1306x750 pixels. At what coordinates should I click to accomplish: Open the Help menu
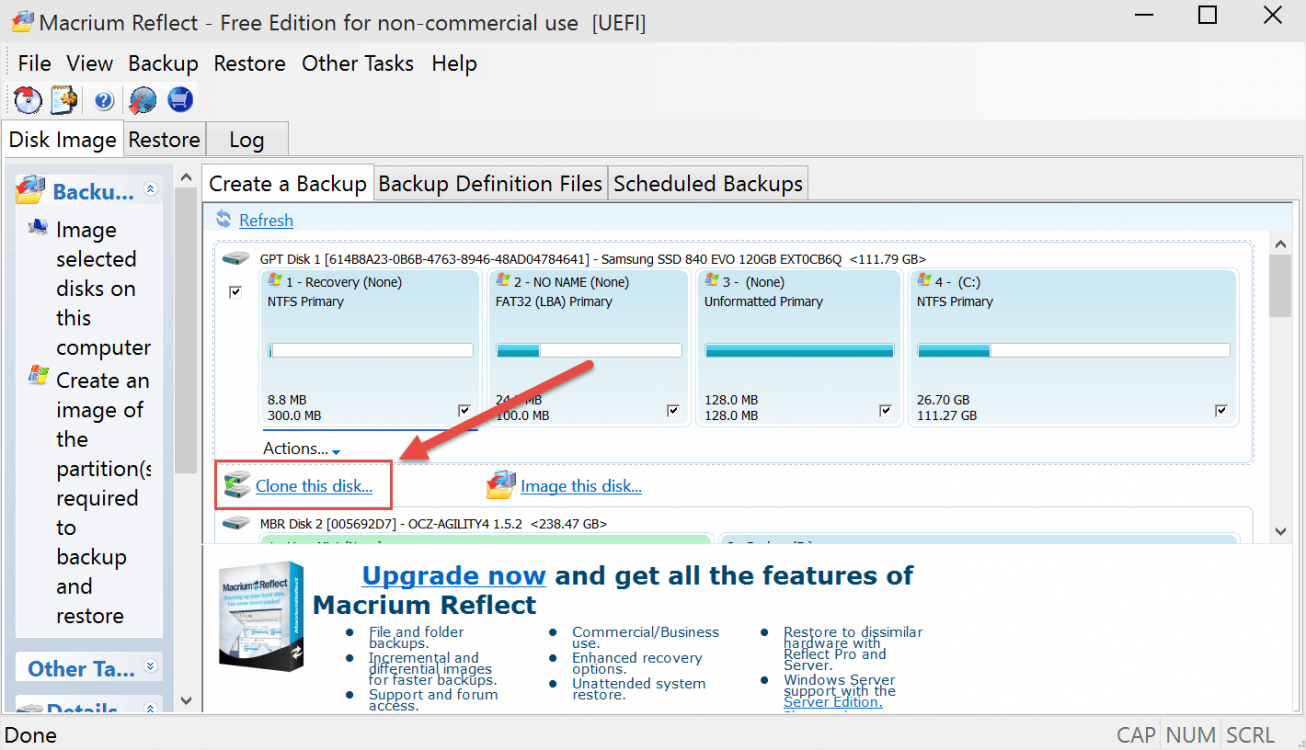click(x=454, y=63)
